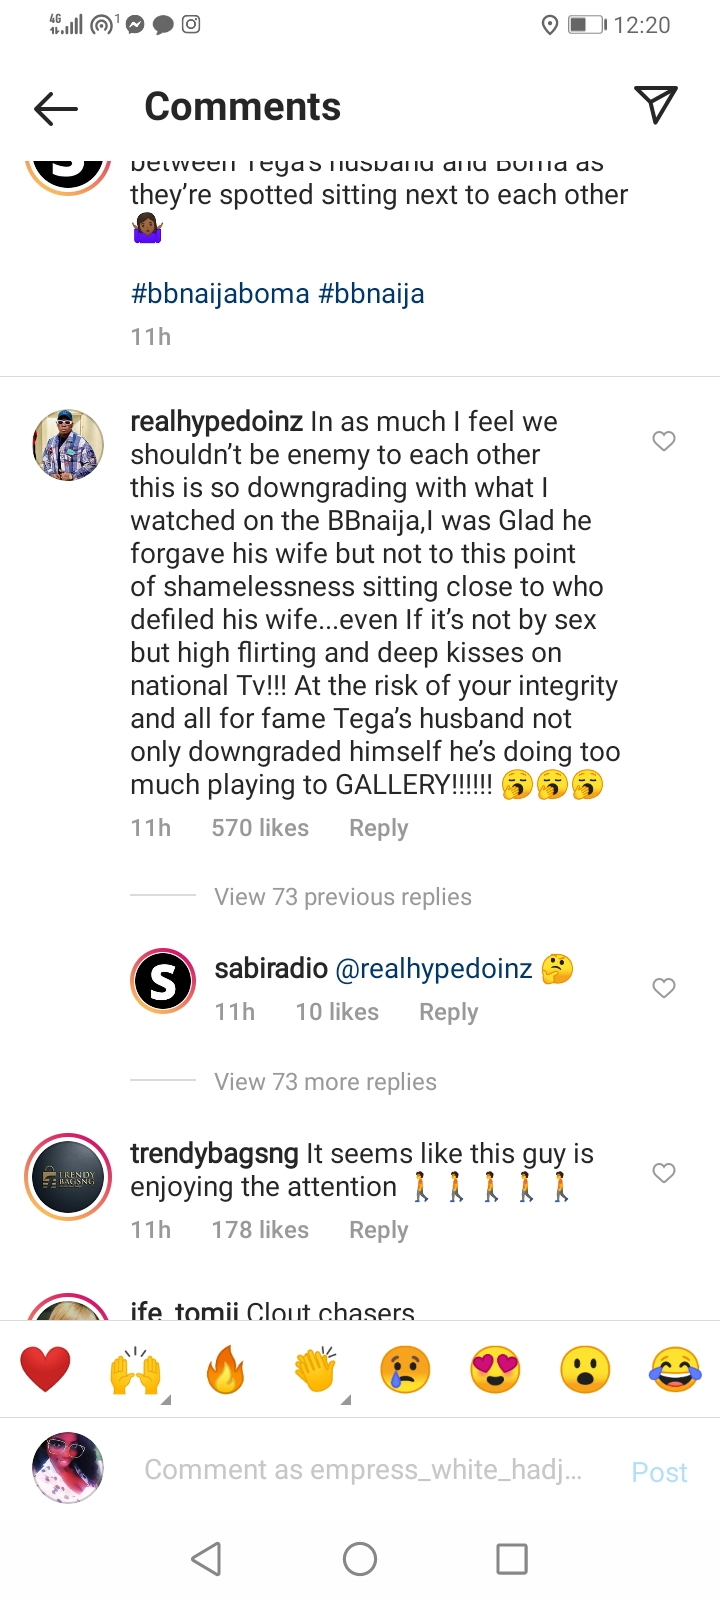
Task: Reply to trendybagsng's comment
Action: pyautogui.click(x=378, y=1230)
